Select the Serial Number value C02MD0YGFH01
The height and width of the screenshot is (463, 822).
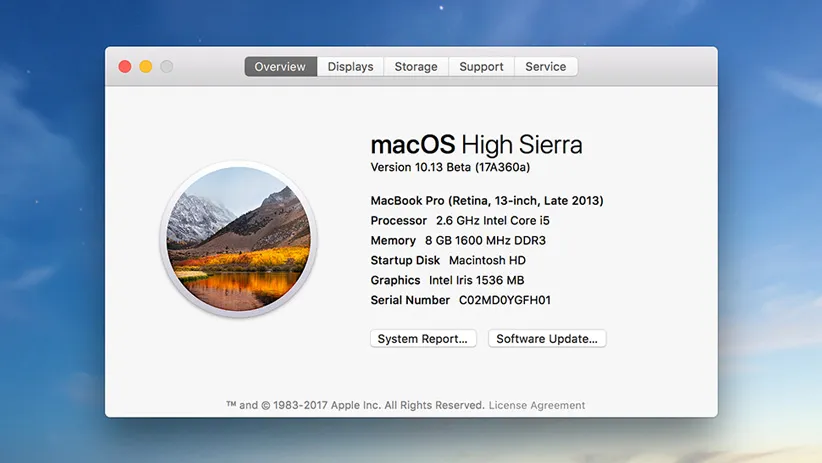click(x=505, y=300)
